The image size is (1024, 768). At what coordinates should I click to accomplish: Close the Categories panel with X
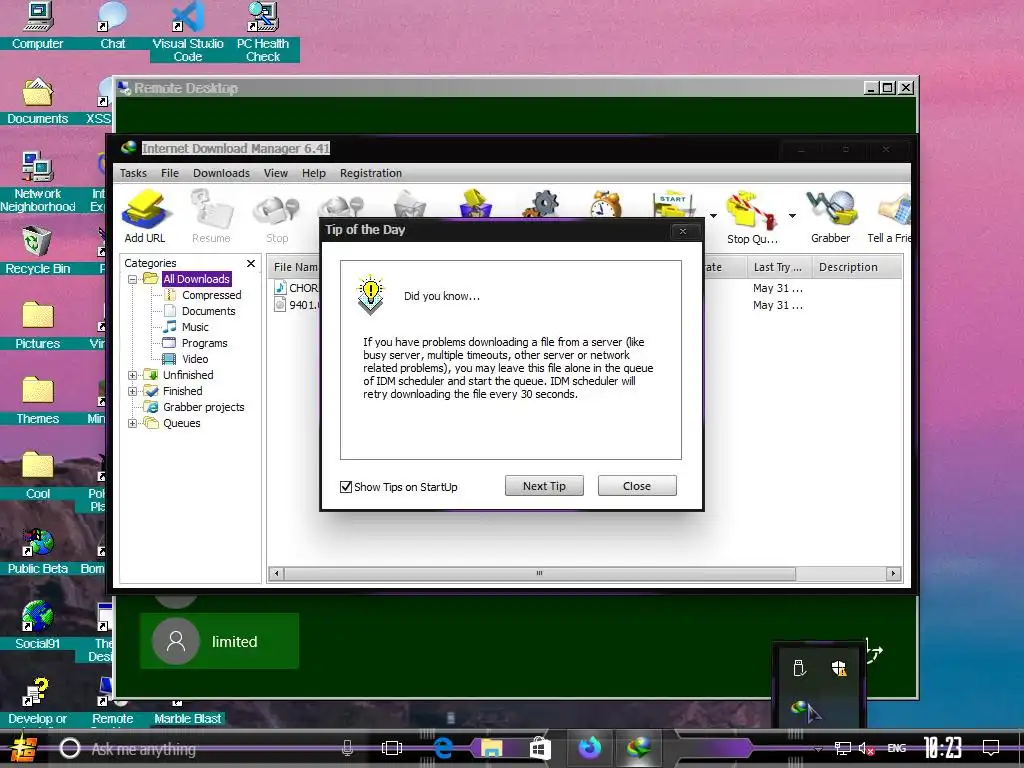click(x=251, y=263)
